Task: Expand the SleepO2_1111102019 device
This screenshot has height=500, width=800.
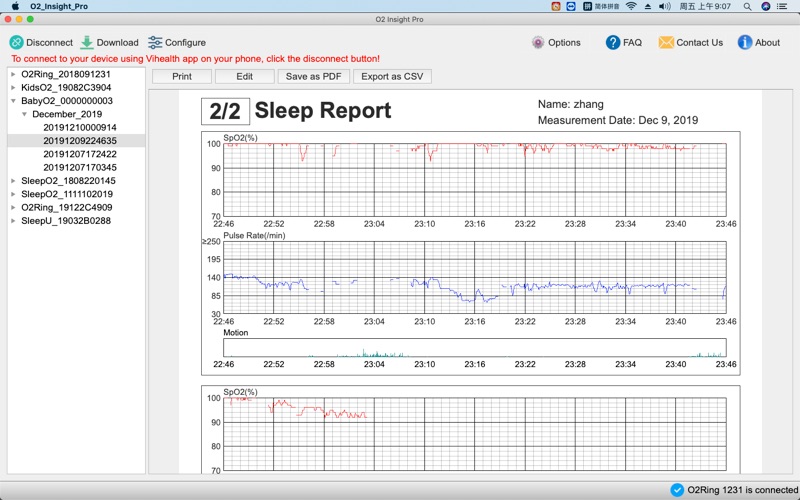Action: [13, 194]
